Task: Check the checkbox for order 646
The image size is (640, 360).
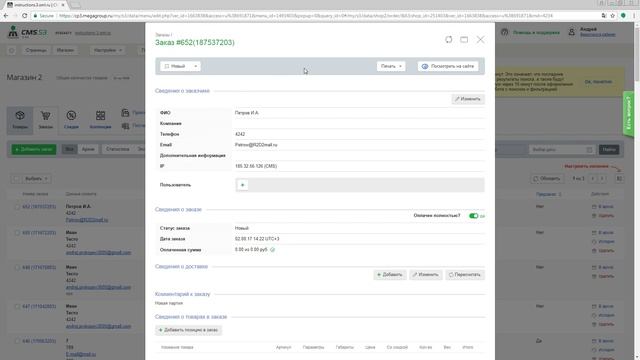Action: (17, 341)
